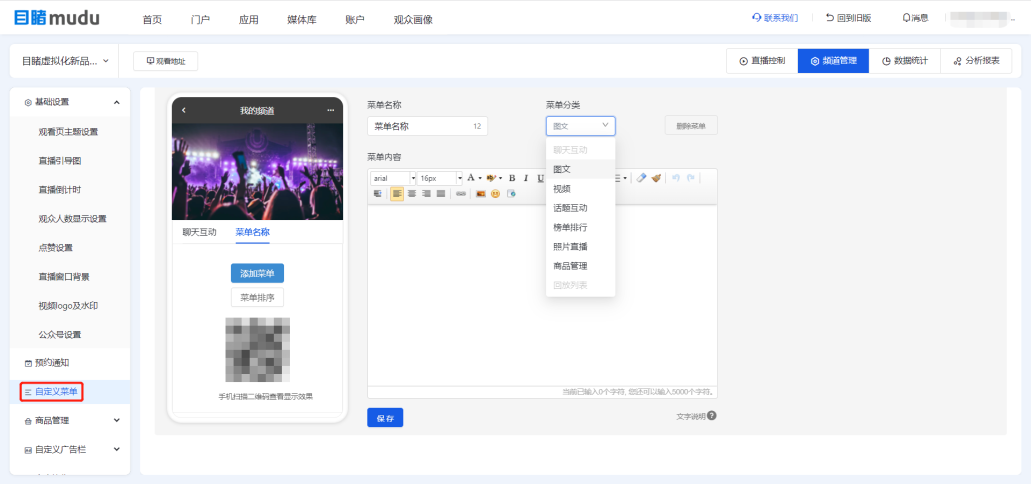Open the 媒体库 top navigation item

tap(302, 20)
